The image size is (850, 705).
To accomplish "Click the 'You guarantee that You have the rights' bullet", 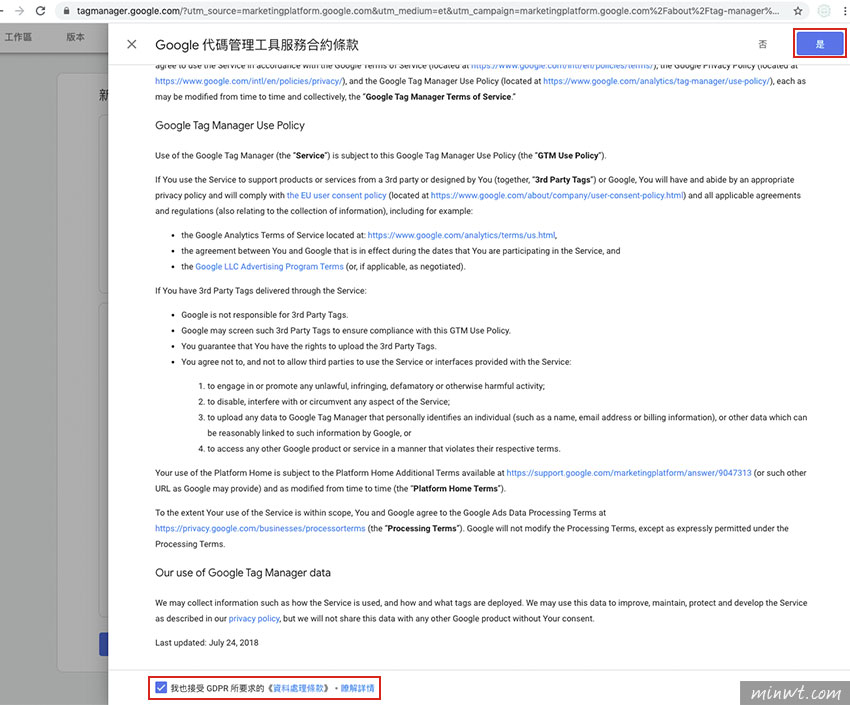I will [x=308, y=346].
